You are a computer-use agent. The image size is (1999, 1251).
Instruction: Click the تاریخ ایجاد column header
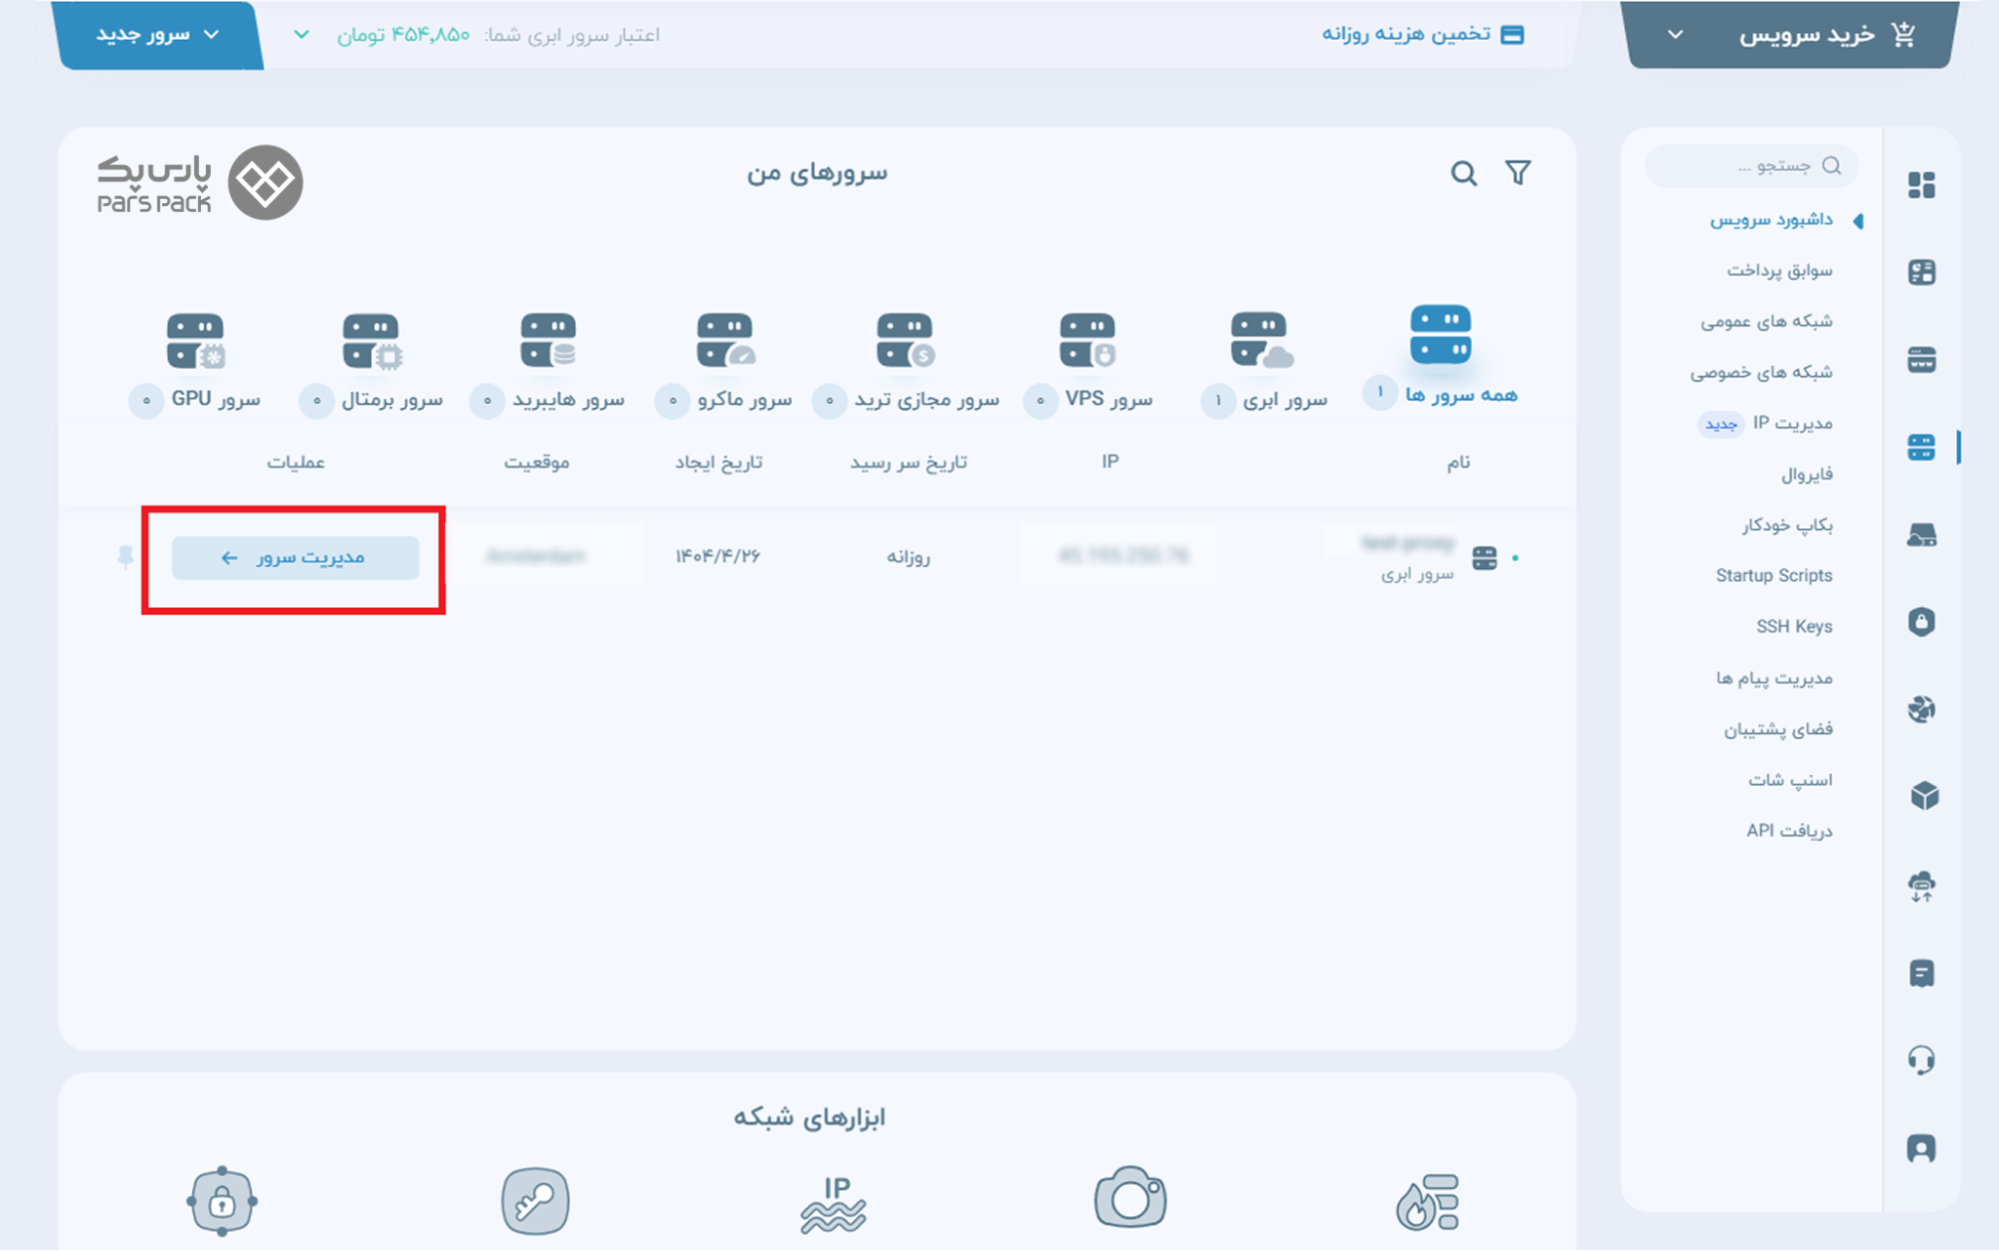tap(718, 462)
